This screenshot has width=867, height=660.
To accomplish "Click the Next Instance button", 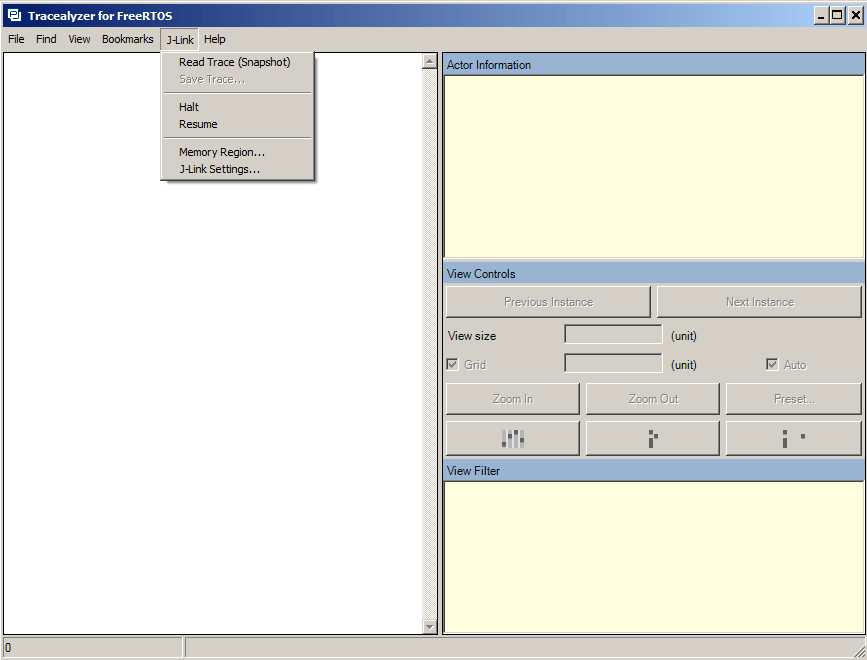I will 759,302.
